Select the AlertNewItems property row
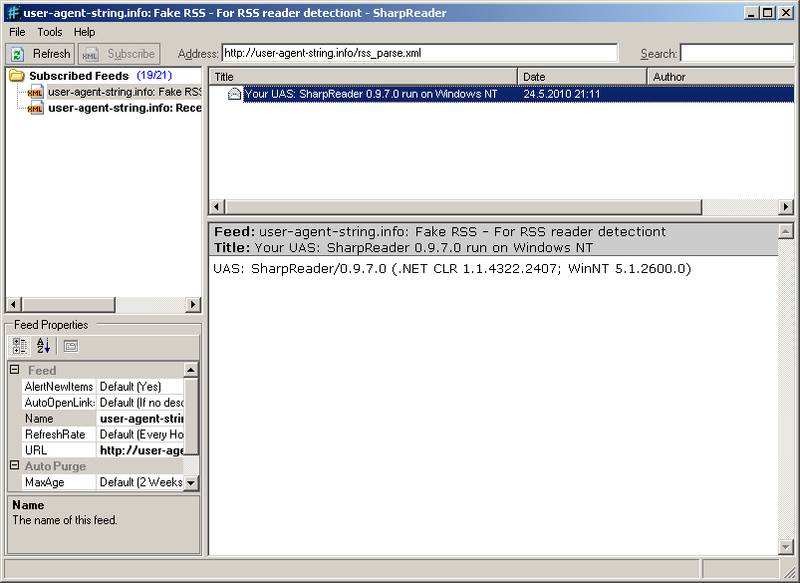The image size is (800, 583). tap(103, 387)
